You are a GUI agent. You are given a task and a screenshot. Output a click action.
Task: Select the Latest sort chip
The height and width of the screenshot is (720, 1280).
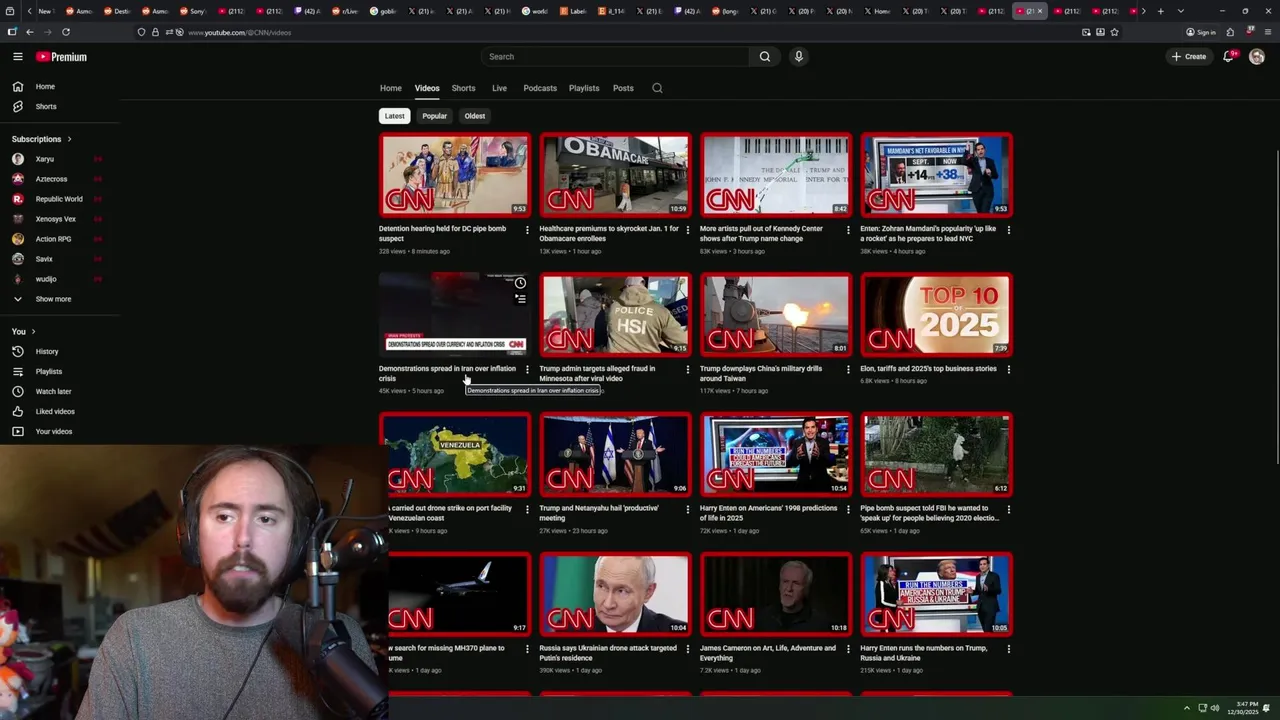point(395,116)
